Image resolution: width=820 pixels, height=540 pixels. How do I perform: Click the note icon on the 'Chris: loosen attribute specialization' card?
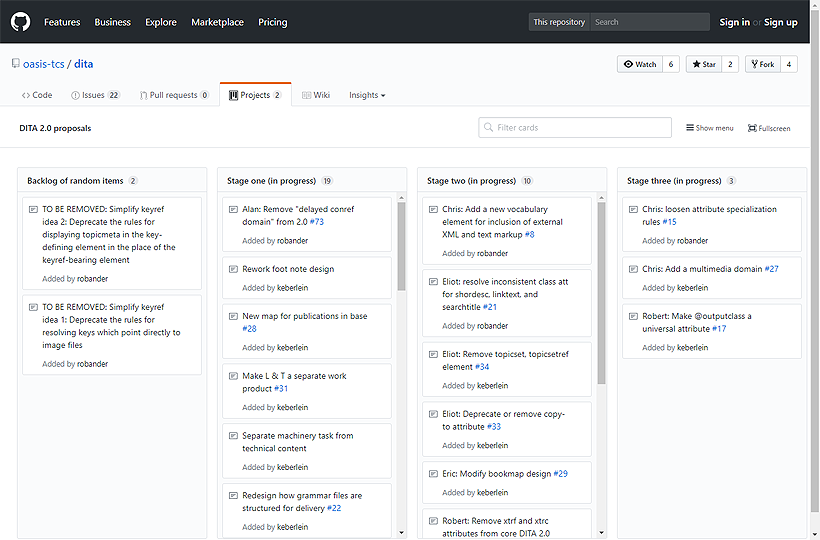pyautogui.click(x=633, y=209)
